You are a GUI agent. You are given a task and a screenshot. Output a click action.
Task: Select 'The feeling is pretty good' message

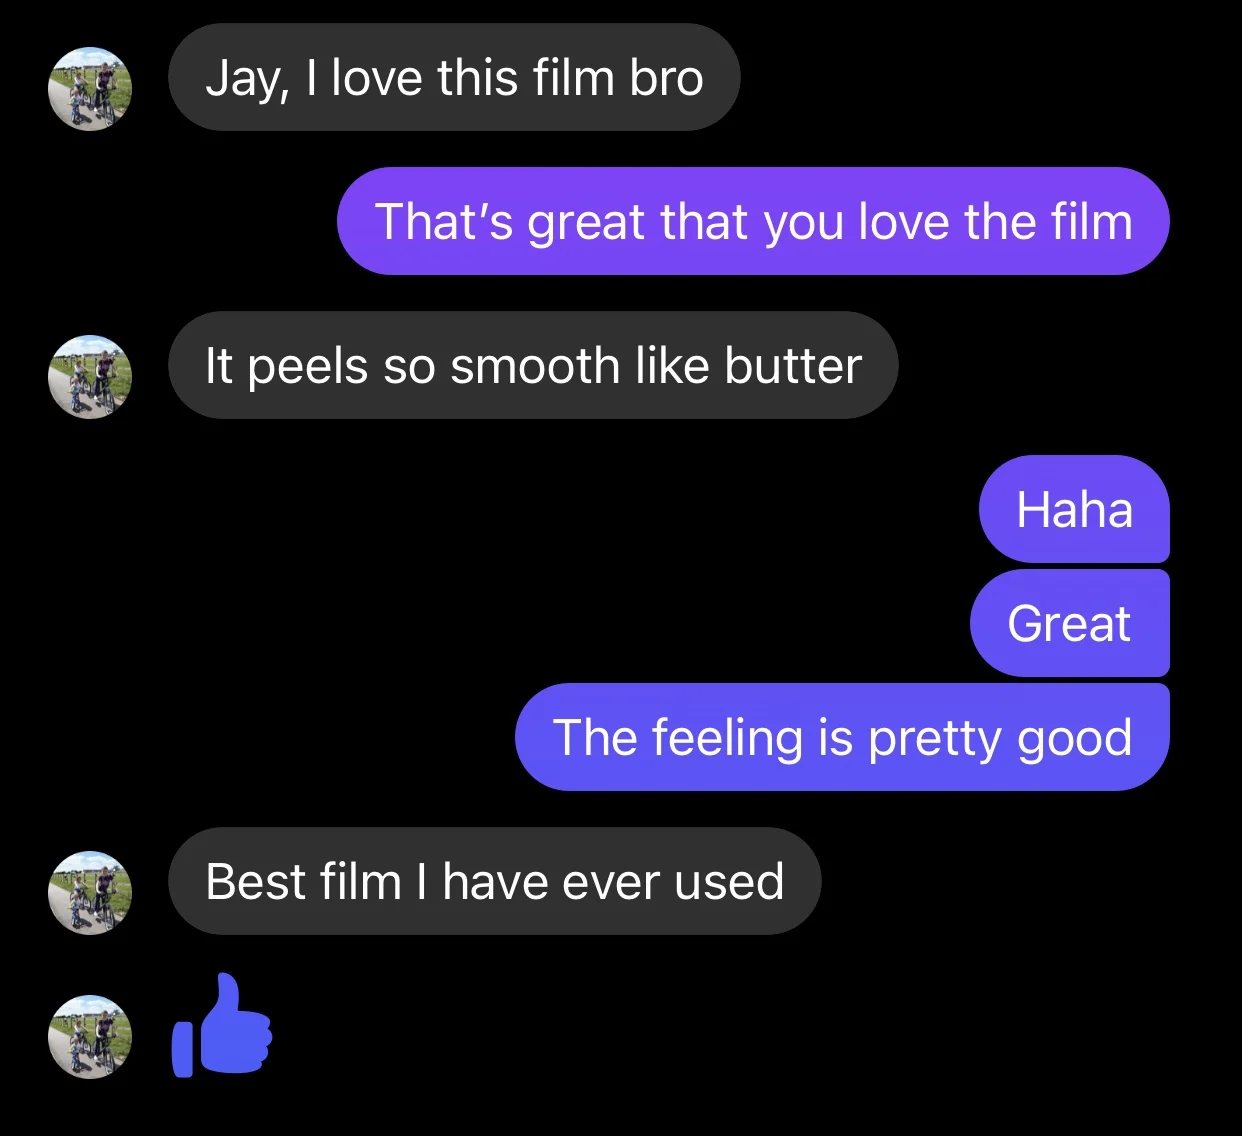click(842, 737)
